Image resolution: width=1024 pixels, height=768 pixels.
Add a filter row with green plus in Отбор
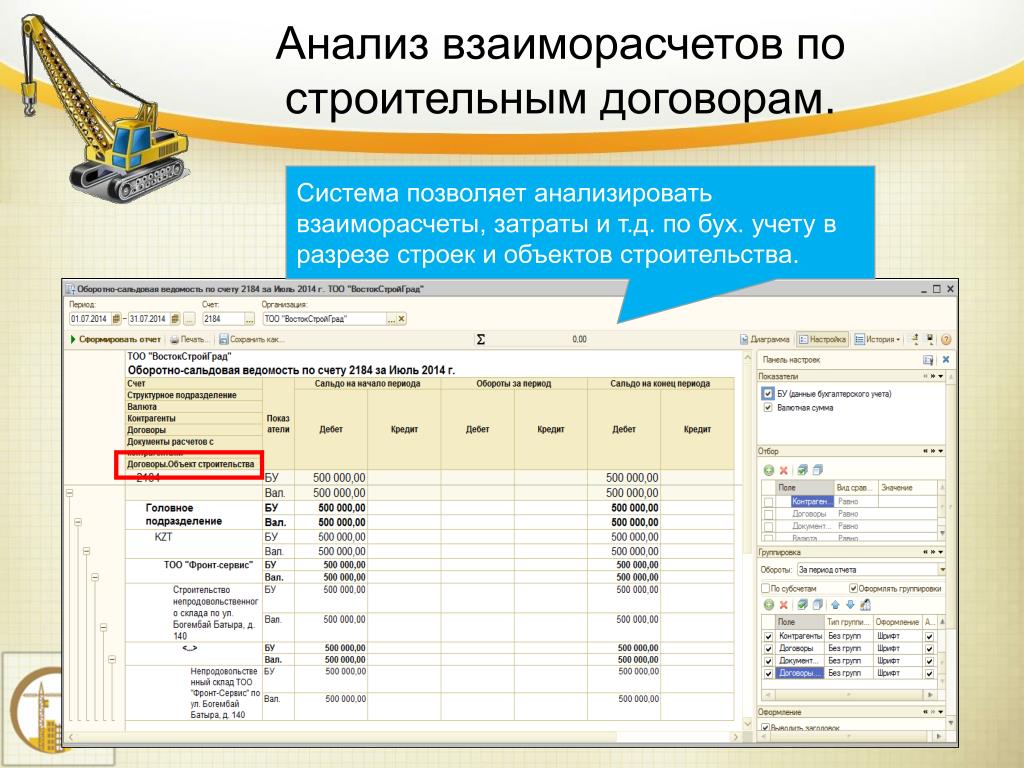(x=769, y=470)
